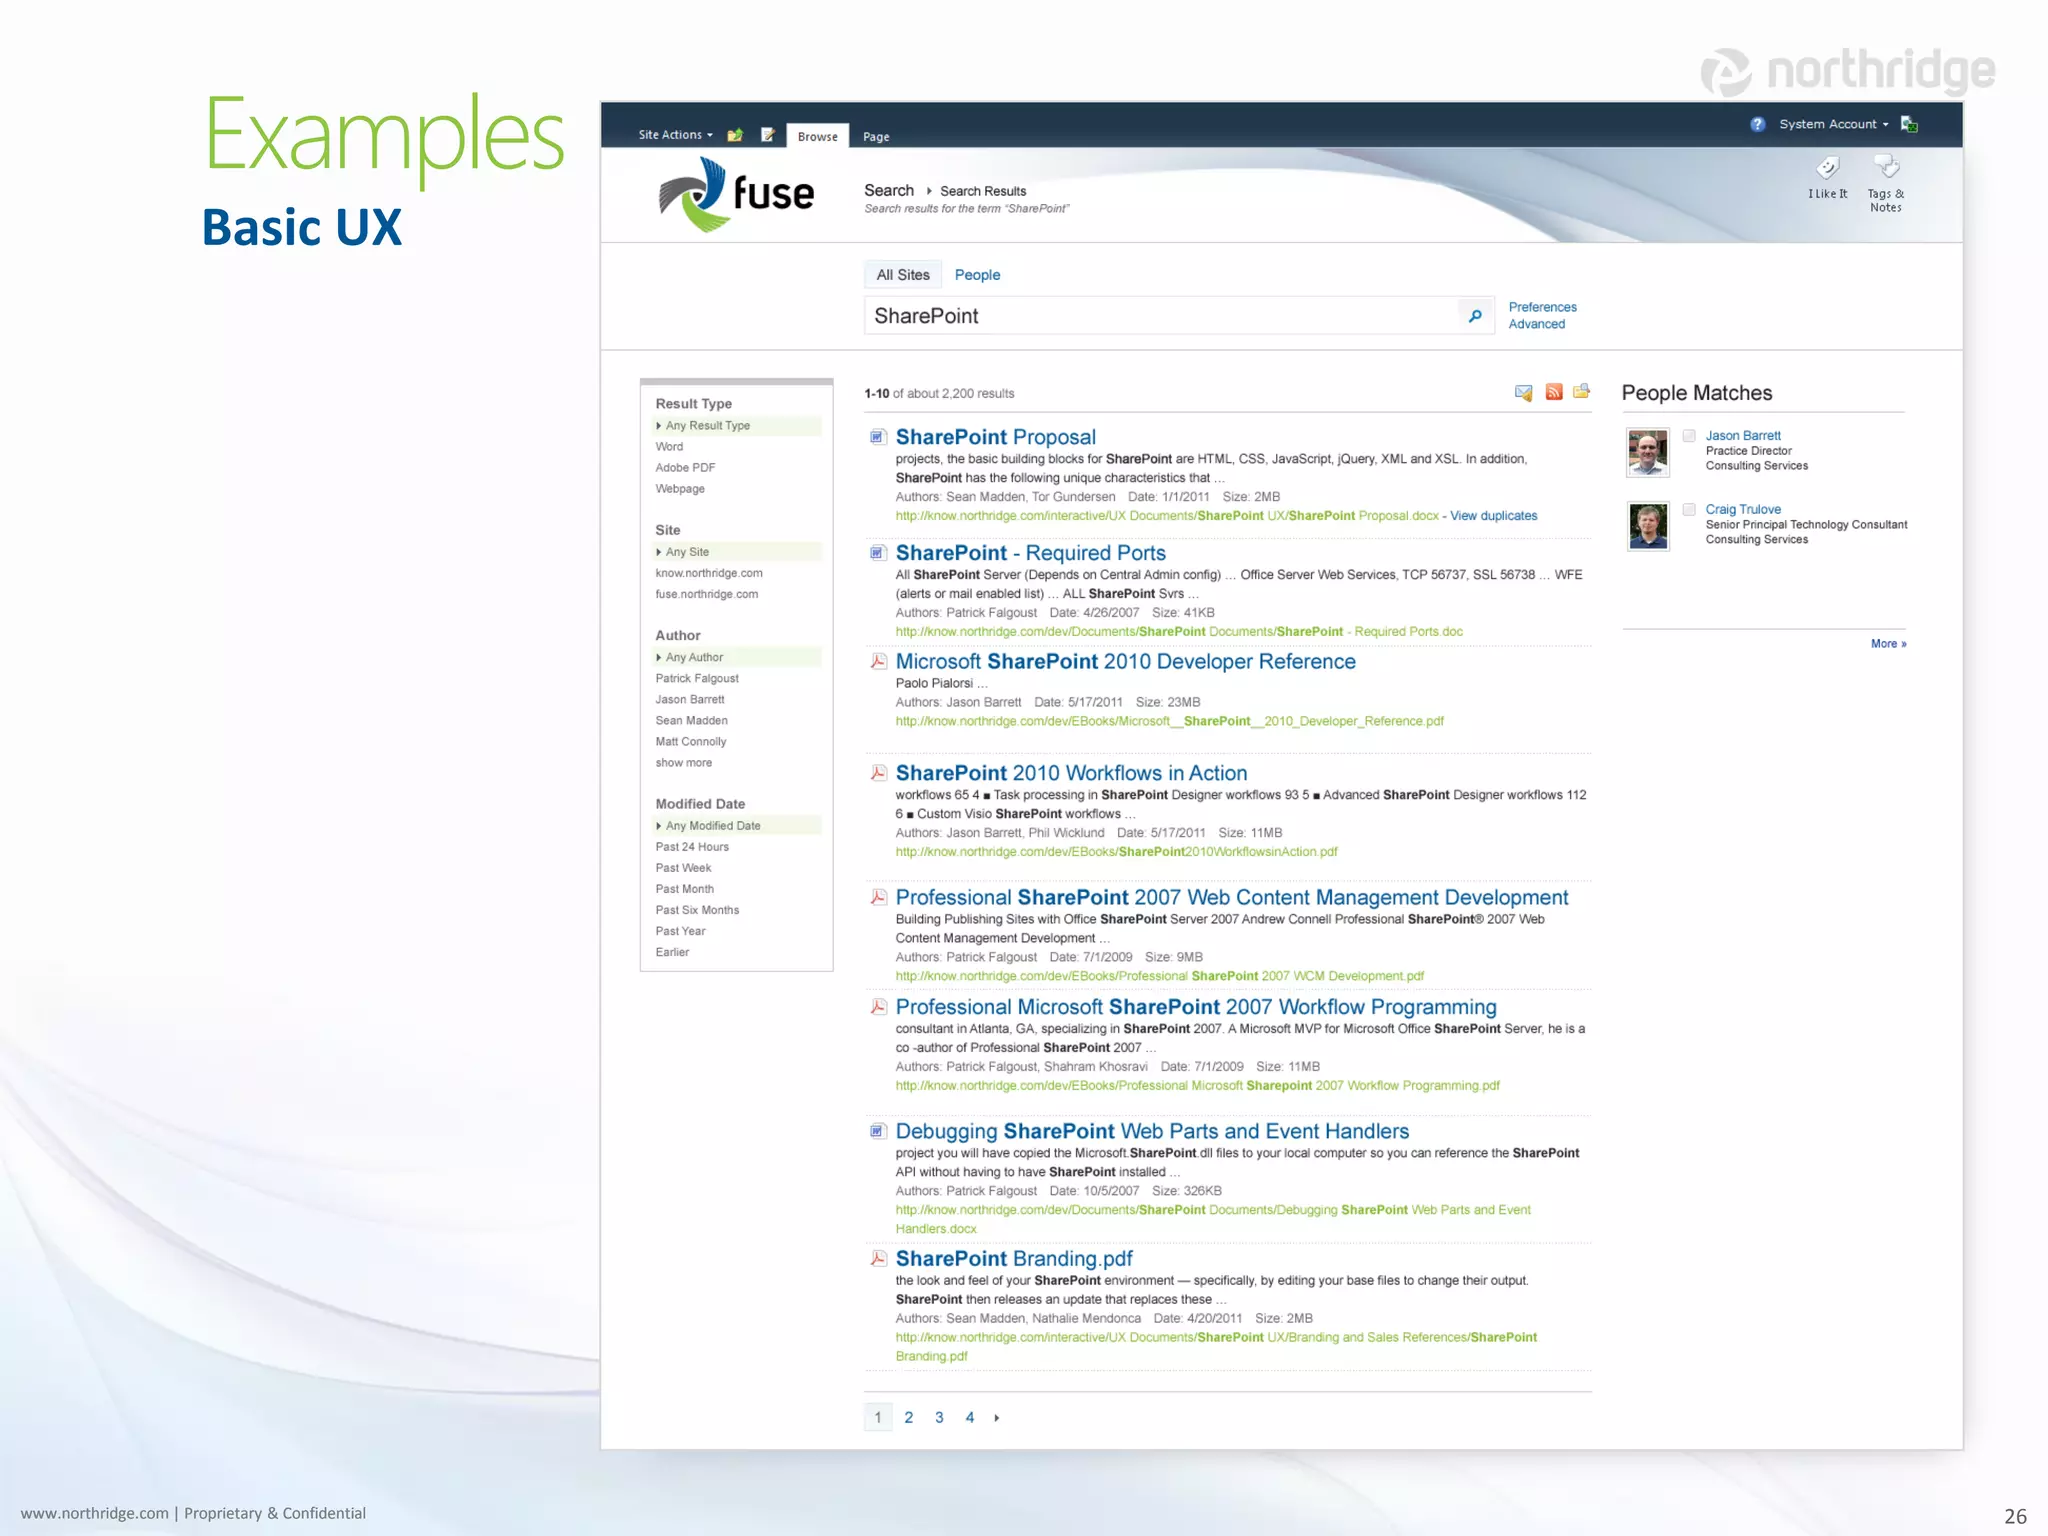This screenshot has width=2048, height=1536.
Task: Filter by author Matt Connolly
Action: click(x=691, y=742)
